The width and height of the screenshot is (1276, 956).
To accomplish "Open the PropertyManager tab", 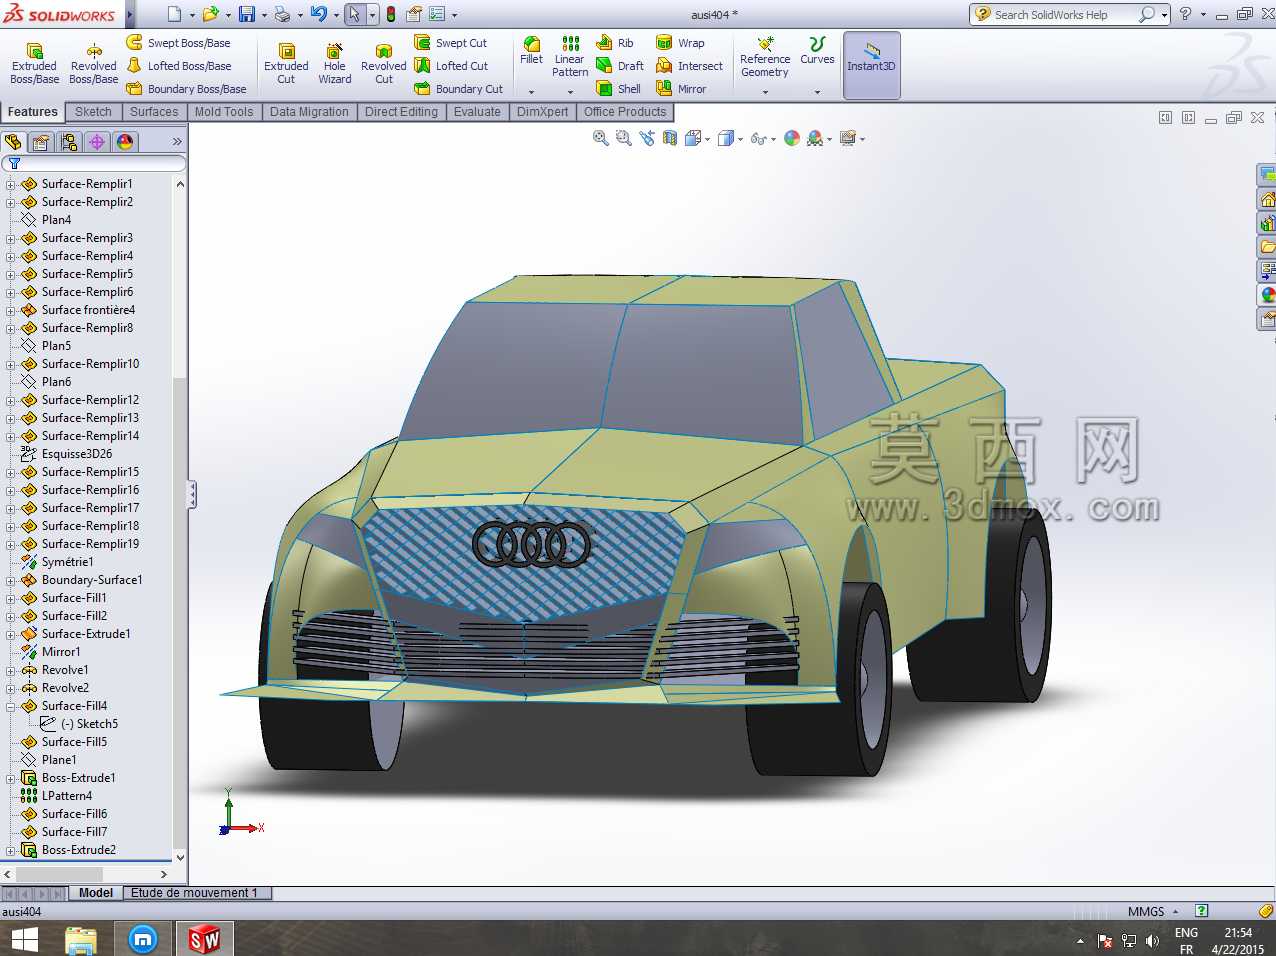I will pyautogui.click(x=41, y=142).
